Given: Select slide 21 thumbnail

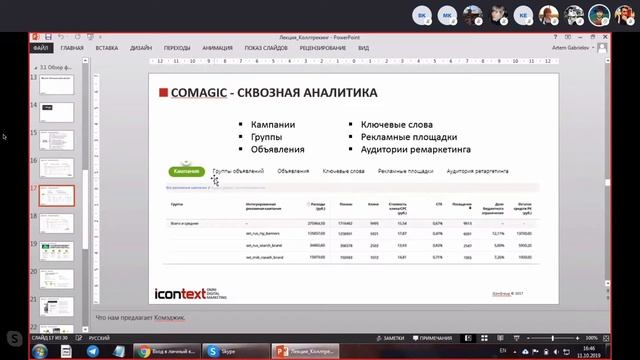Looking at the screenshot, I should 56,307.
